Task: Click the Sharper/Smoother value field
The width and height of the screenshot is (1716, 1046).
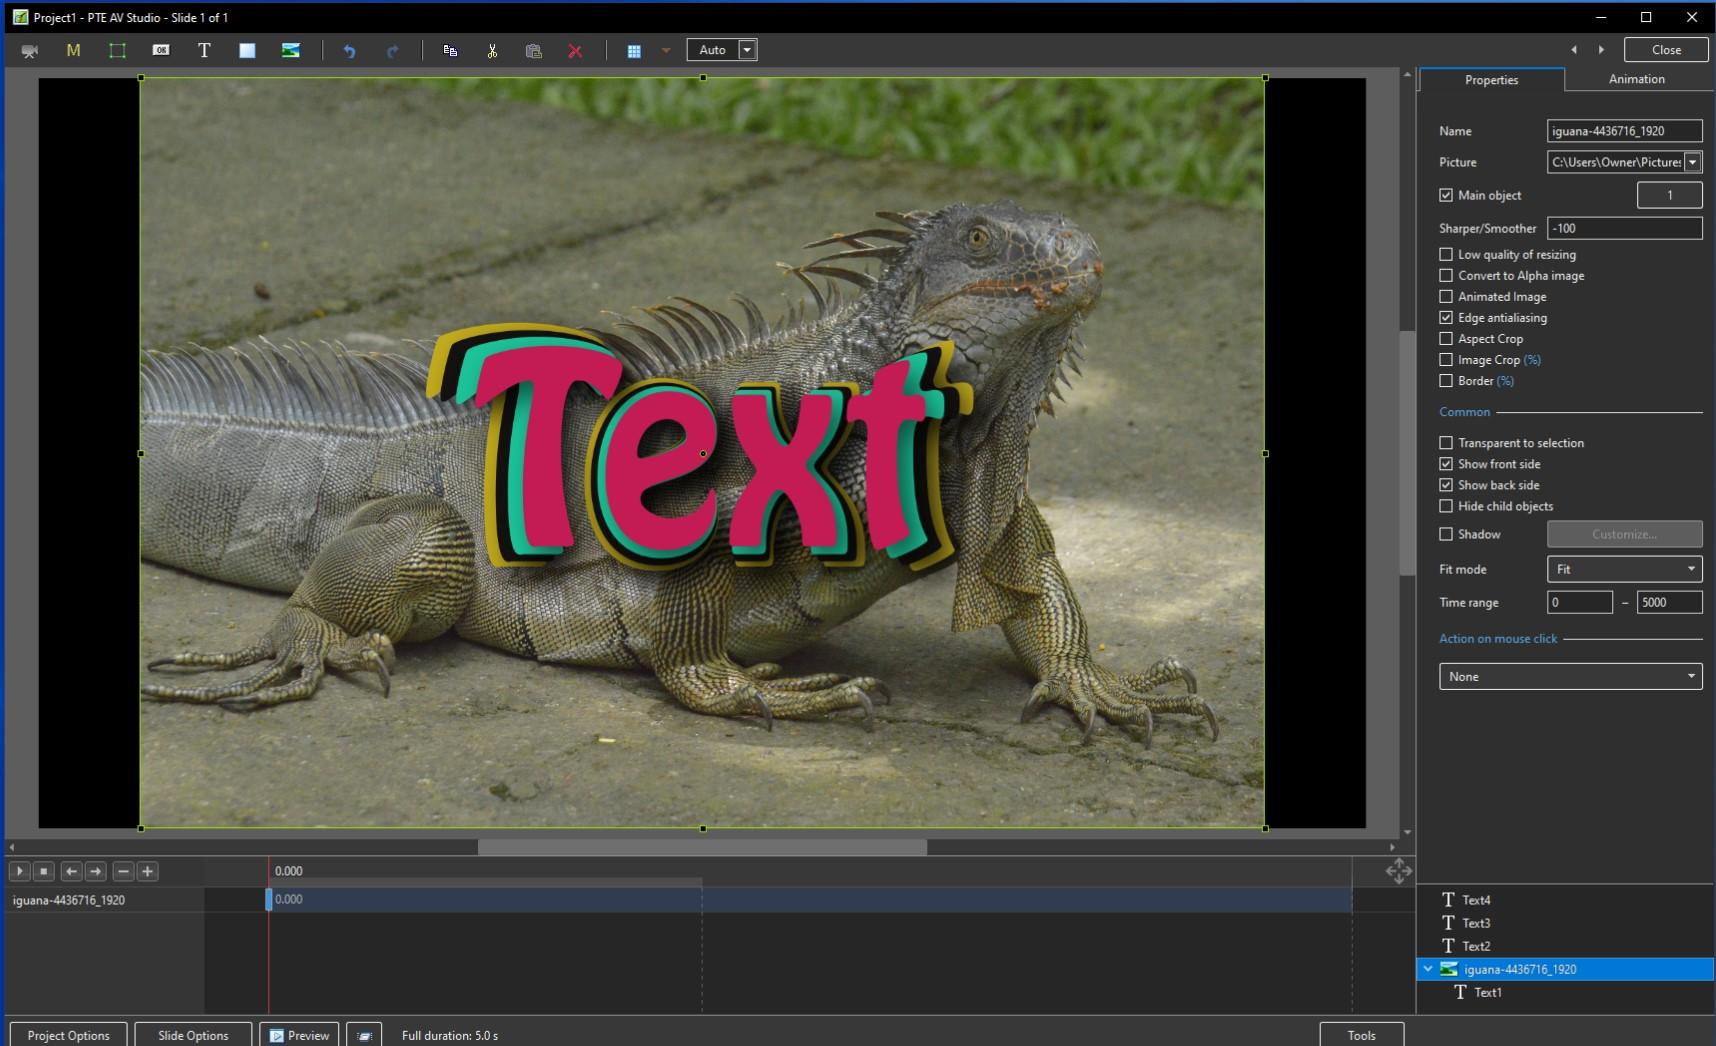Action: (x=1624, y=228)
